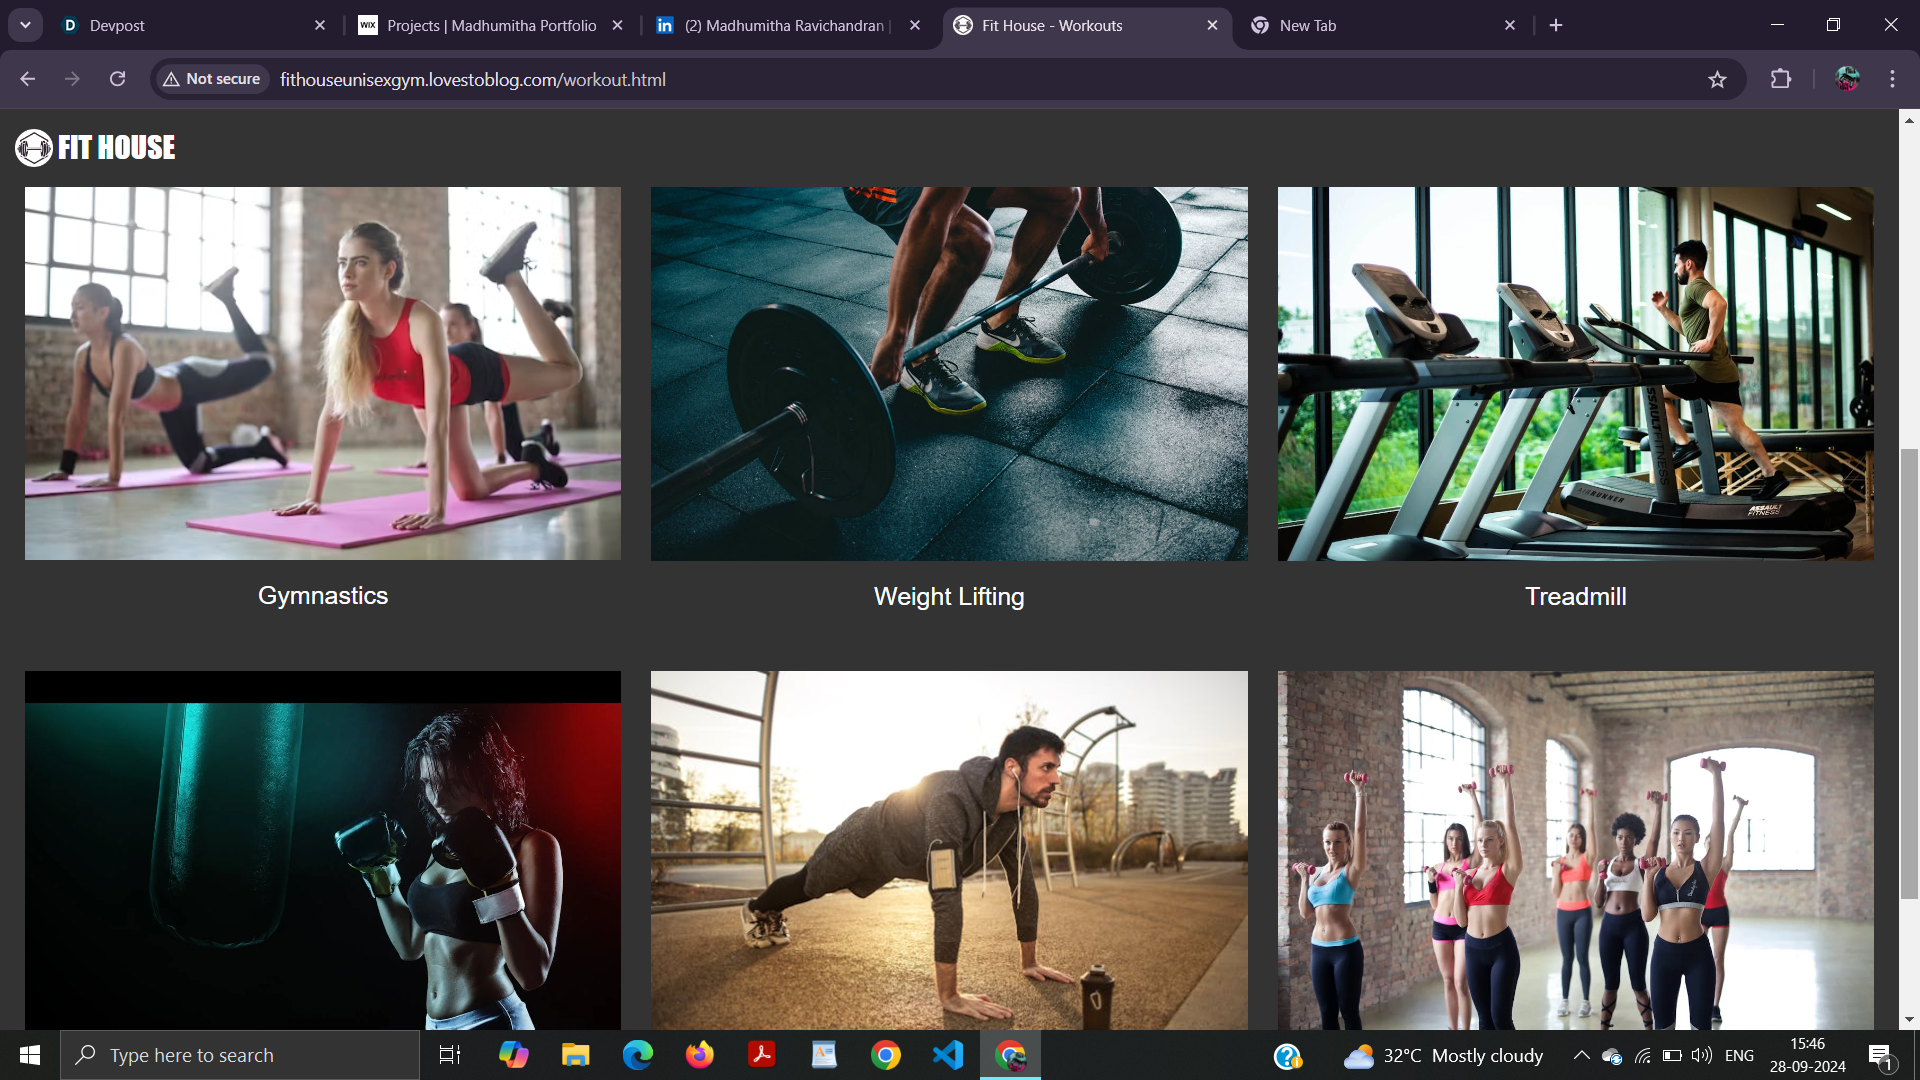Open Chrome profile avatar
Viewport: 1920px width, 1080px height.
pos(1847,79)
